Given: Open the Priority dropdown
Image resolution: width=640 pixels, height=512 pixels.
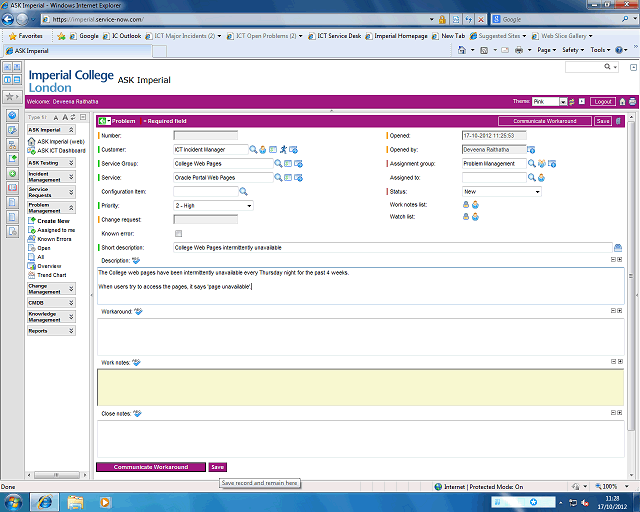Looking at the screenshot, I should [x=248, y=205].
